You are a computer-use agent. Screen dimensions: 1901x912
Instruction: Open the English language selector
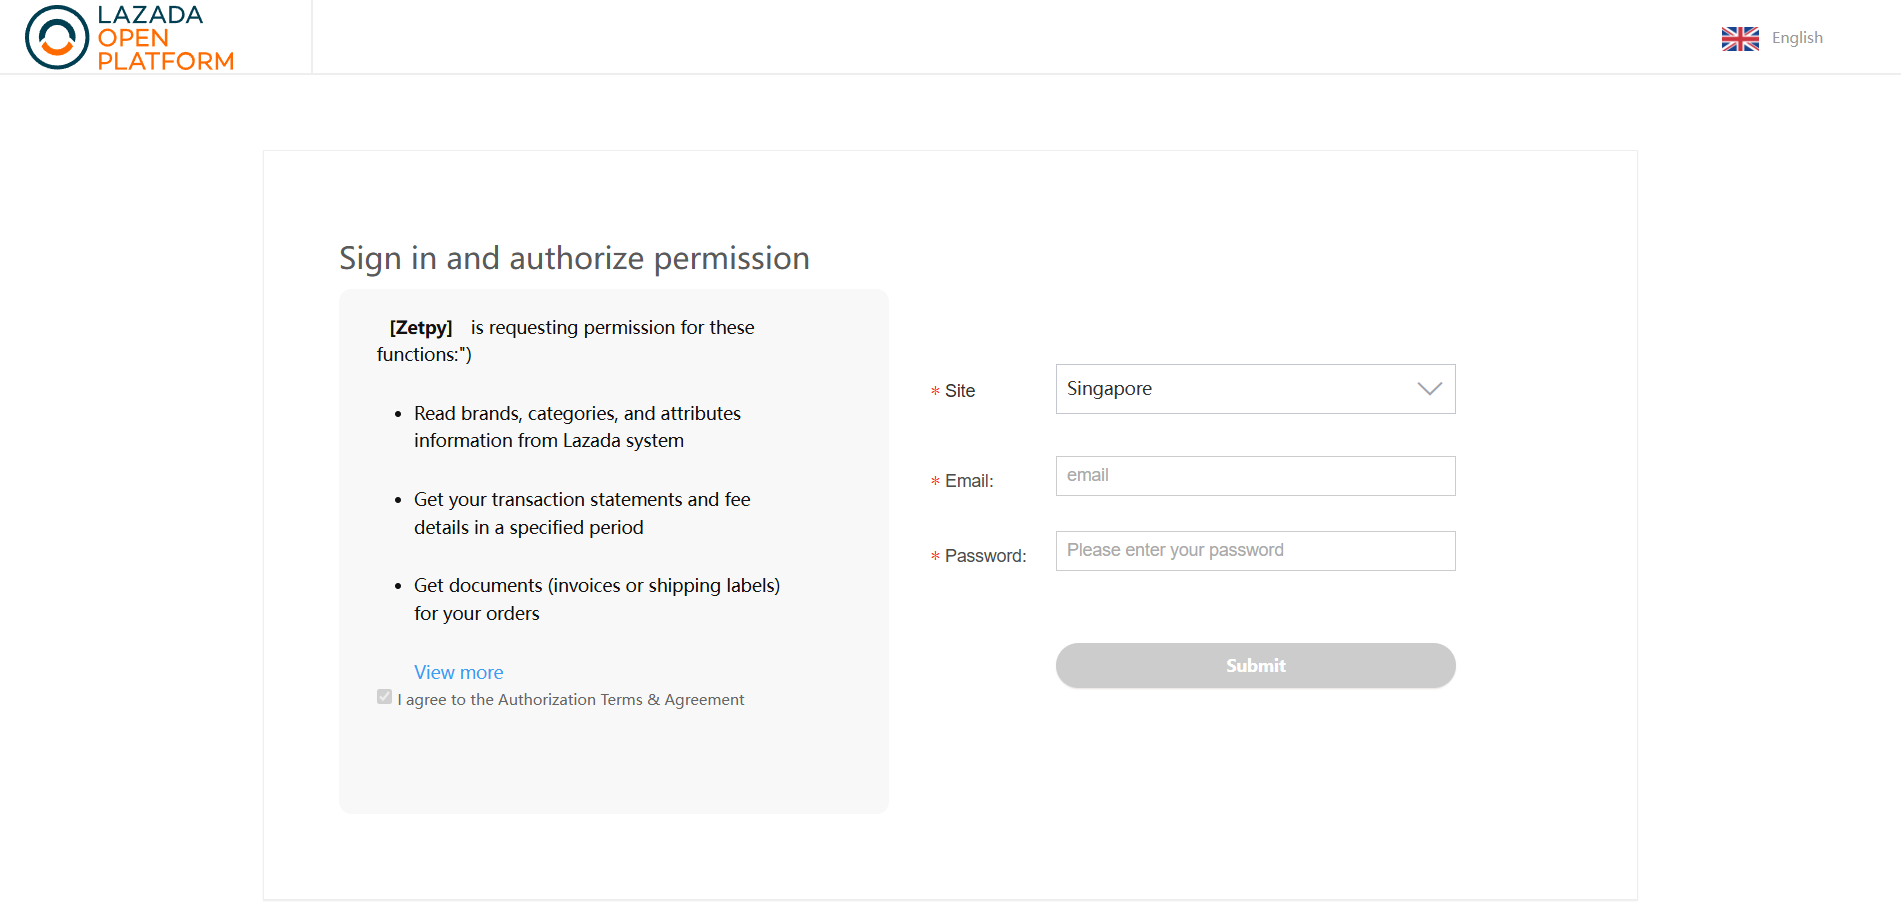pos(1797,38)
